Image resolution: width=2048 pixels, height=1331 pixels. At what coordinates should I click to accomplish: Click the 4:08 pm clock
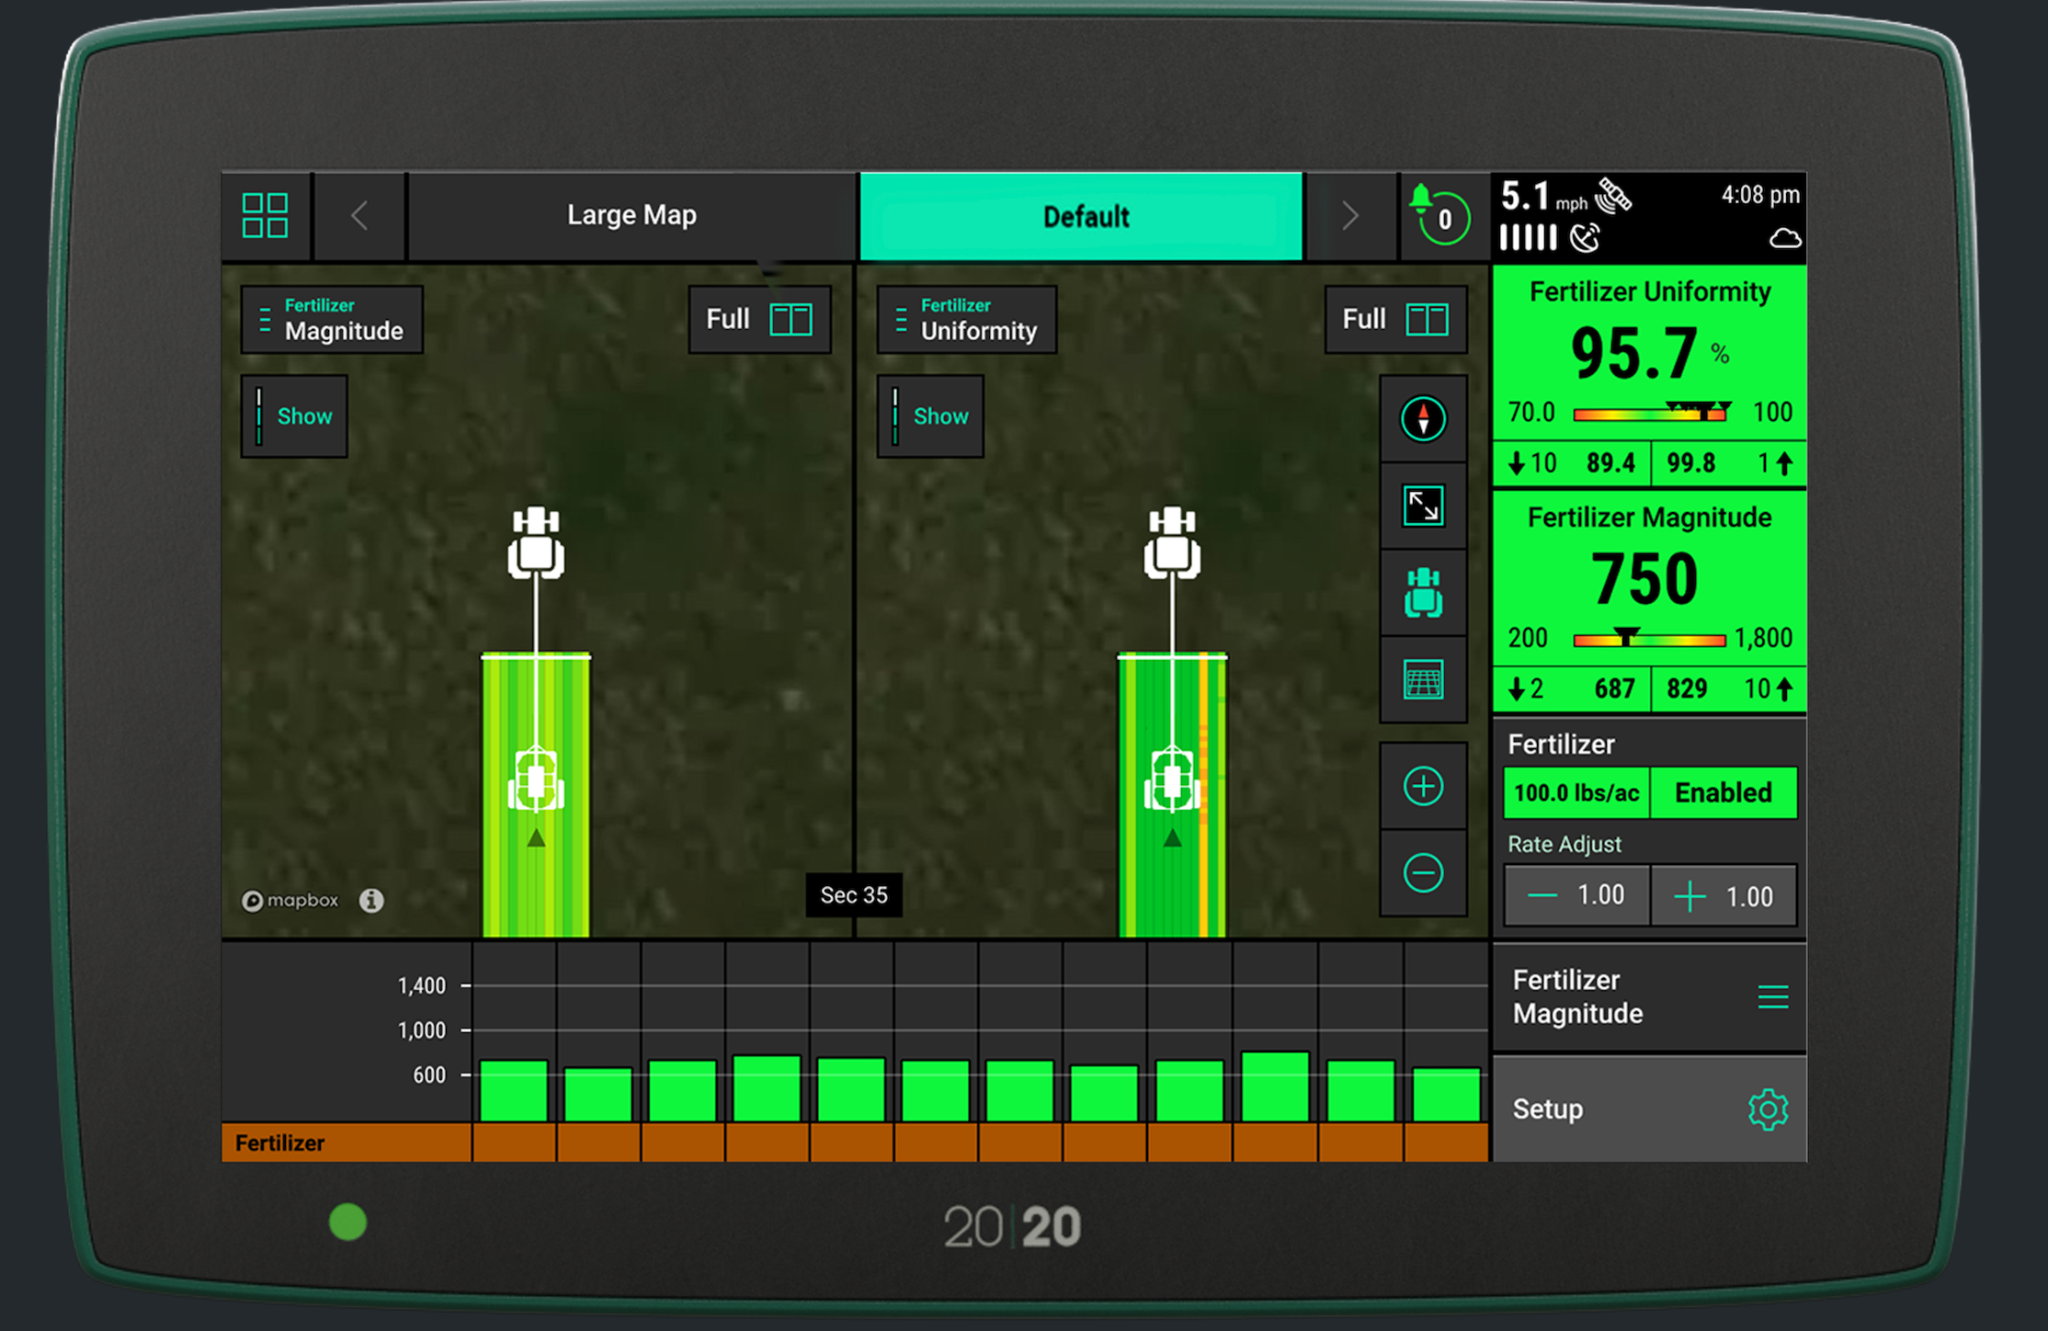1760,194
